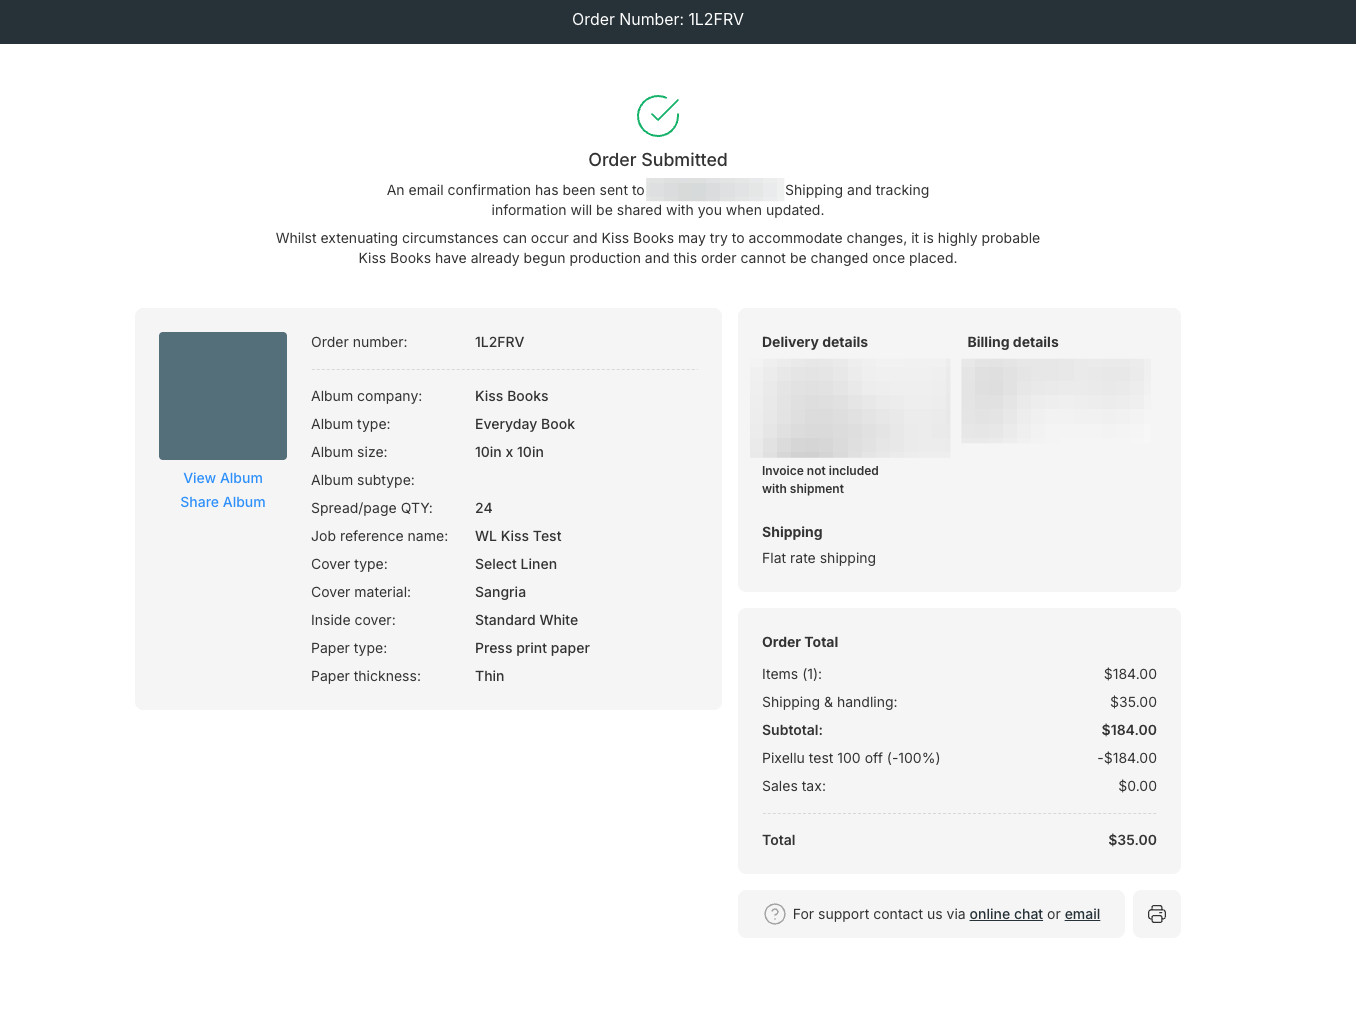Open the online chat support link

point(1006,914)
